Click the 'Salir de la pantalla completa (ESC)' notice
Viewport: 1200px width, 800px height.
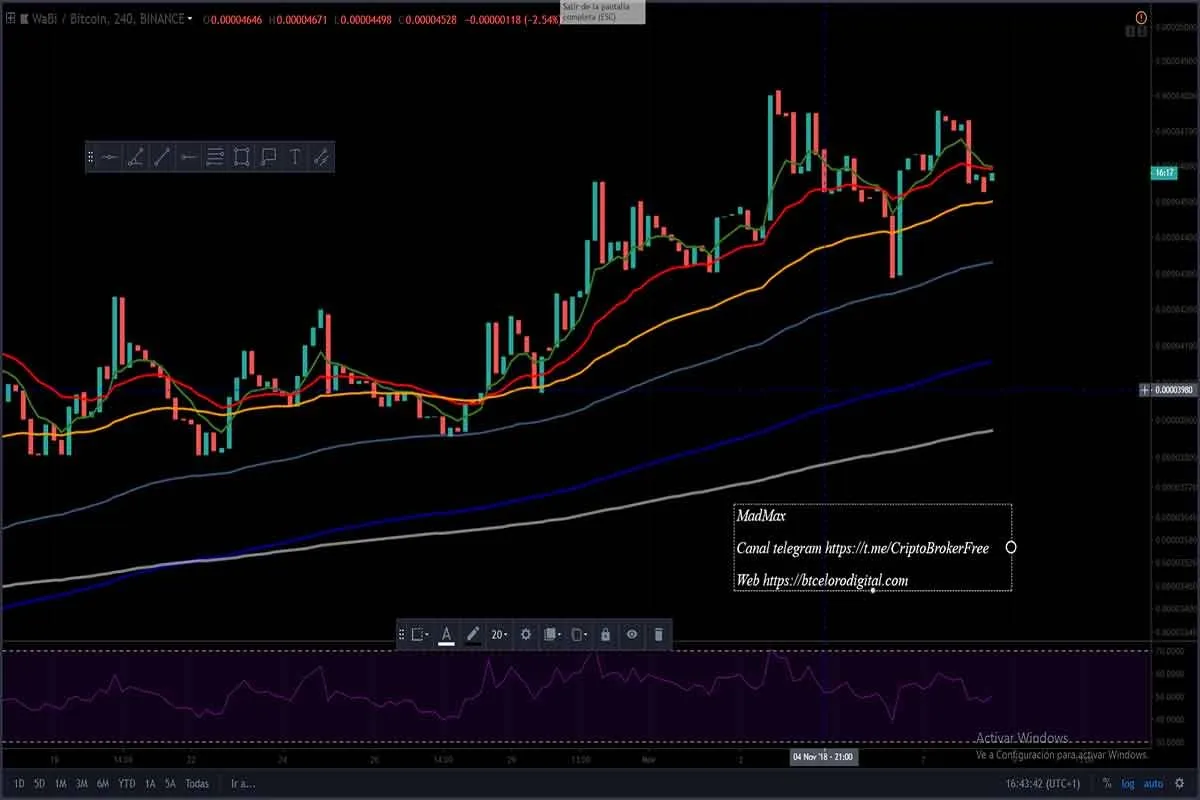(x=603, y=12)
